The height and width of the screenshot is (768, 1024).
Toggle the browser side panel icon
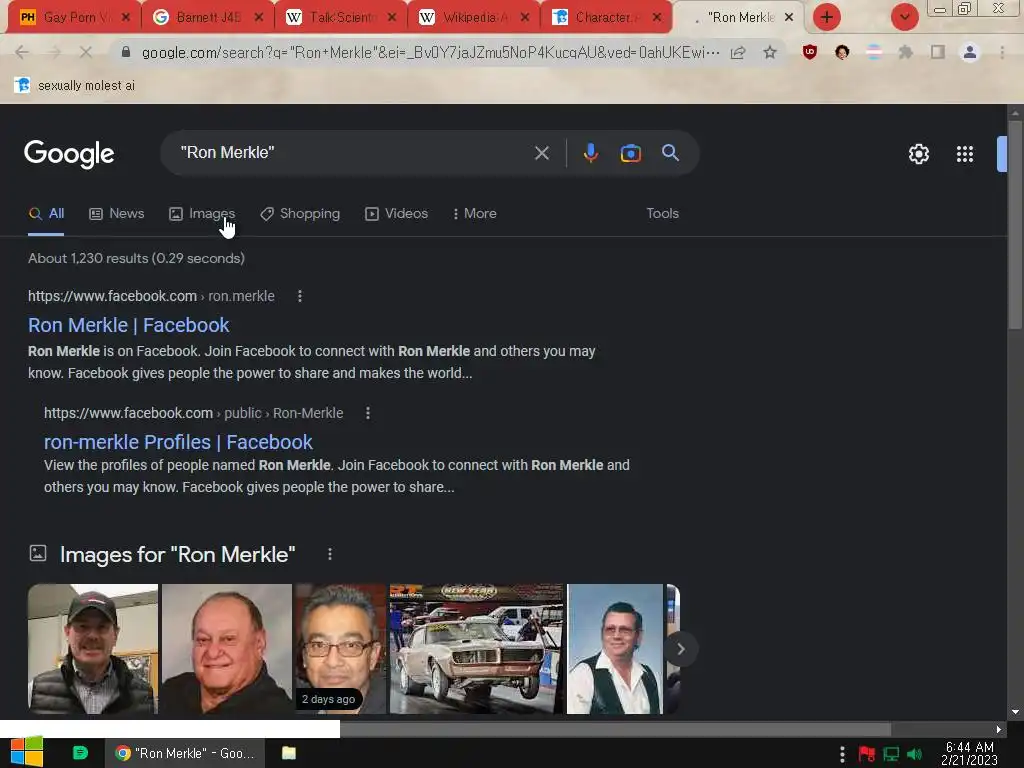[938, 52]
